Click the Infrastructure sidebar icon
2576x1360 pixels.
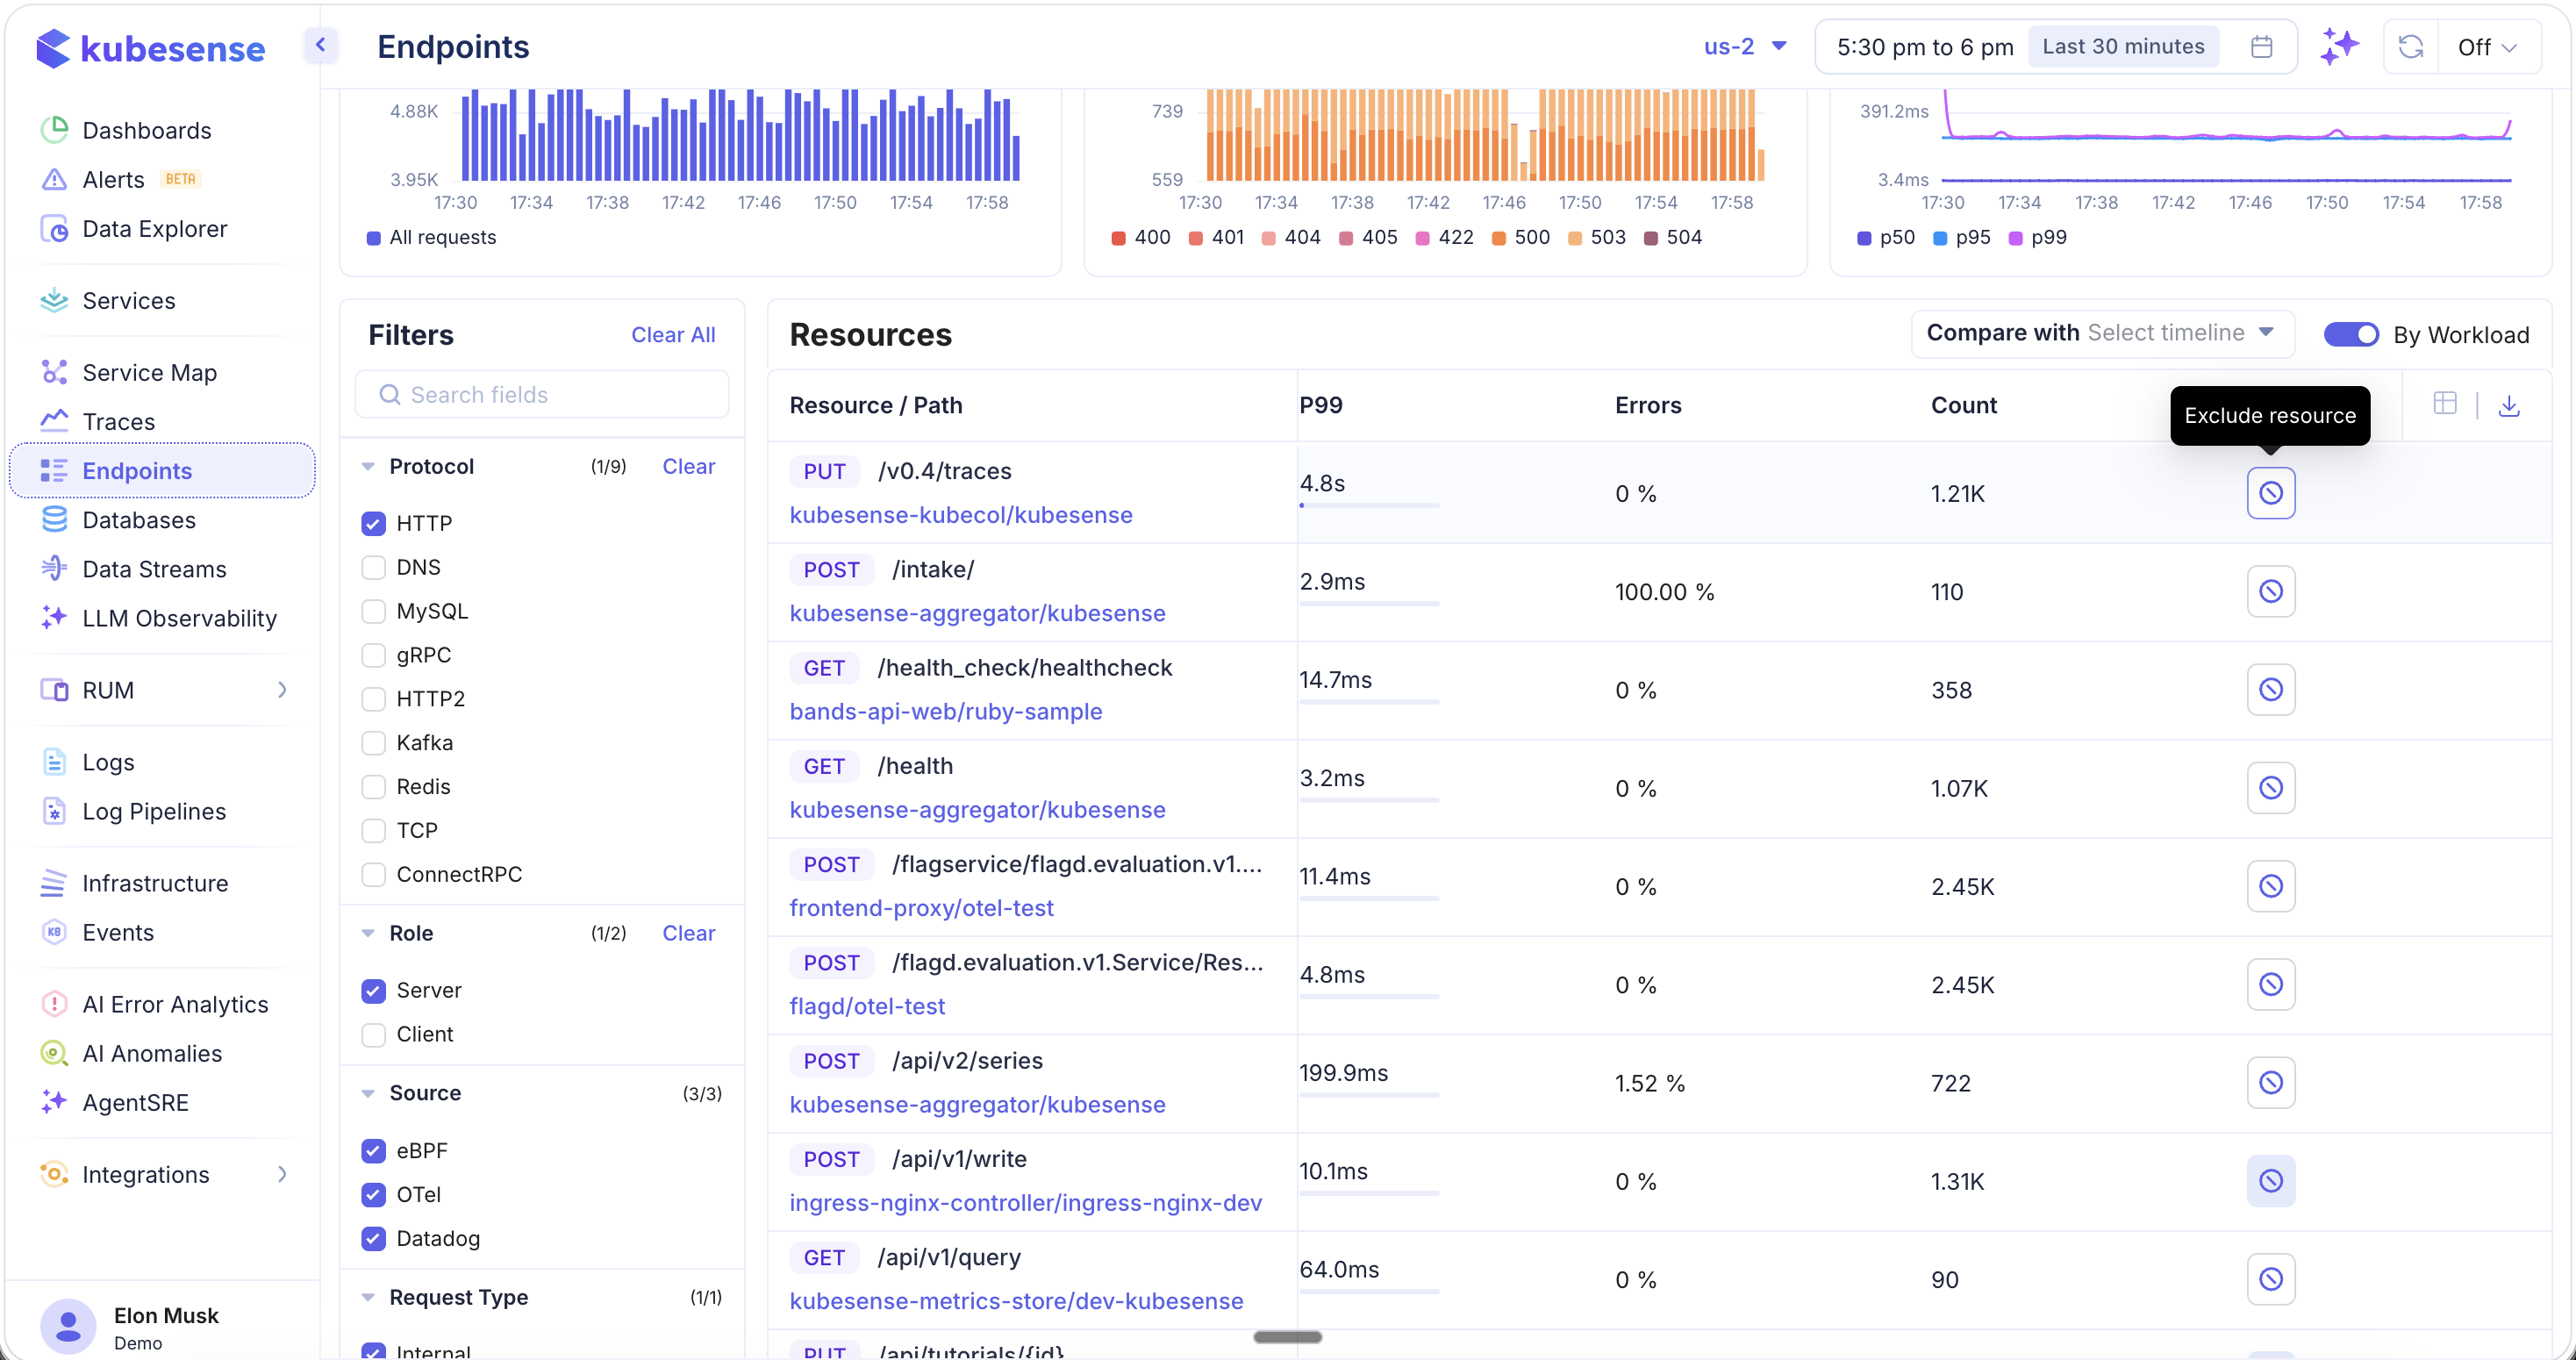[54, 883]
